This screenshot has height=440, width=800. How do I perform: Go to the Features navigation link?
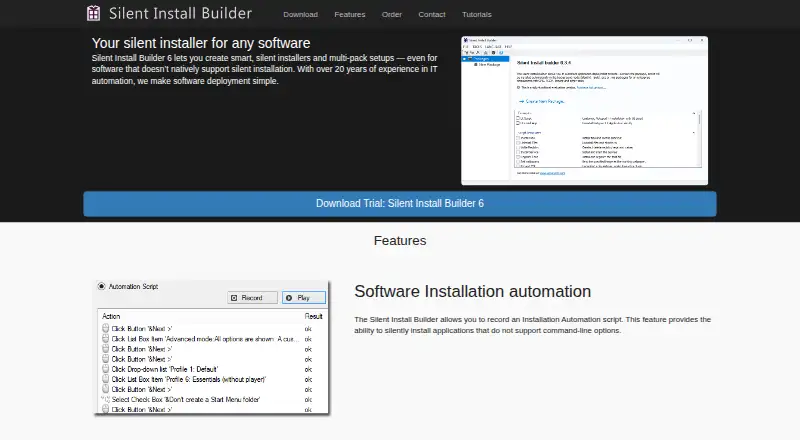pos(349,14)
